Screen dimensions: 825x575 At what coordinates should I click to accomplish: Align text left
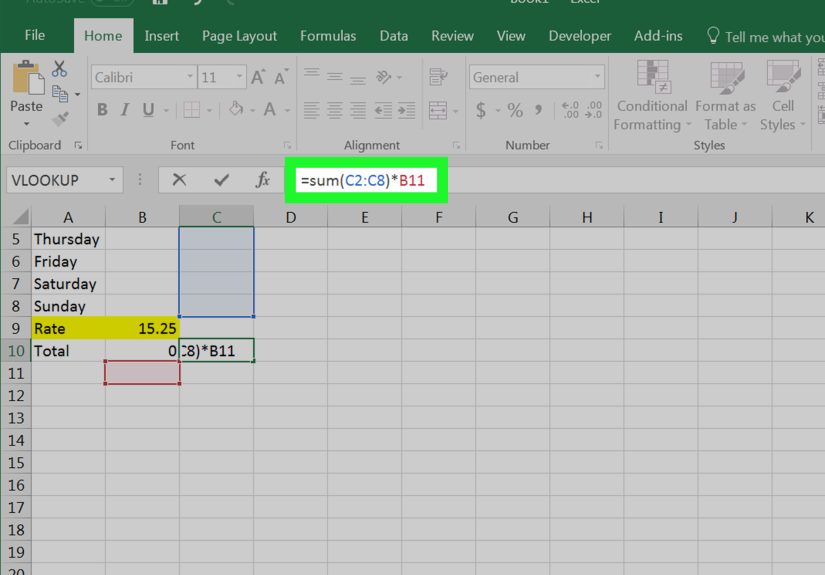point(311,110)
